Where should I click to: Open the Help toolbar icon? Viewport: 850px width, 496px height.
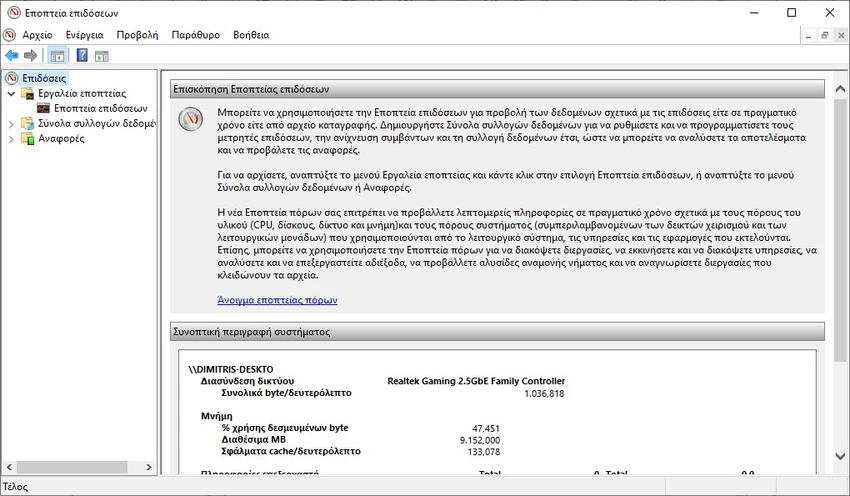pyautogui.click(x=82, y=55)
